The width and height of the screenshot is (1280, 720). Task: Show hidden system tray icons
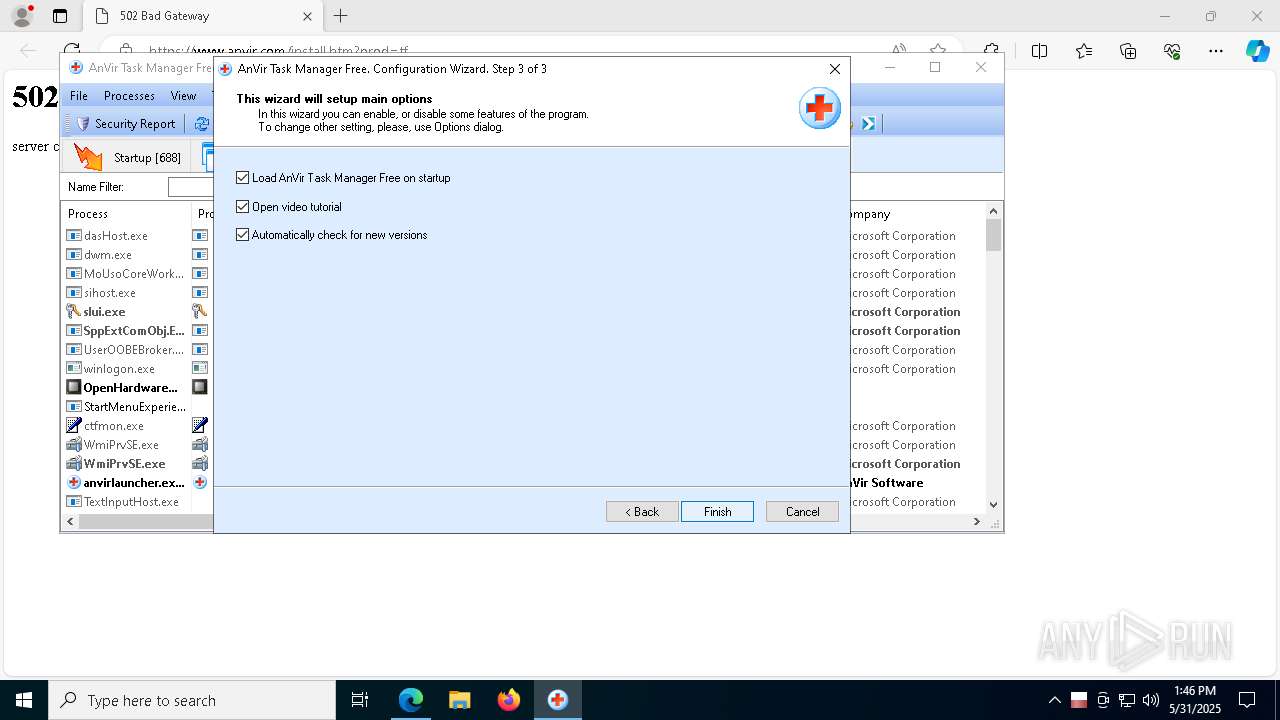click(1054, 700)
